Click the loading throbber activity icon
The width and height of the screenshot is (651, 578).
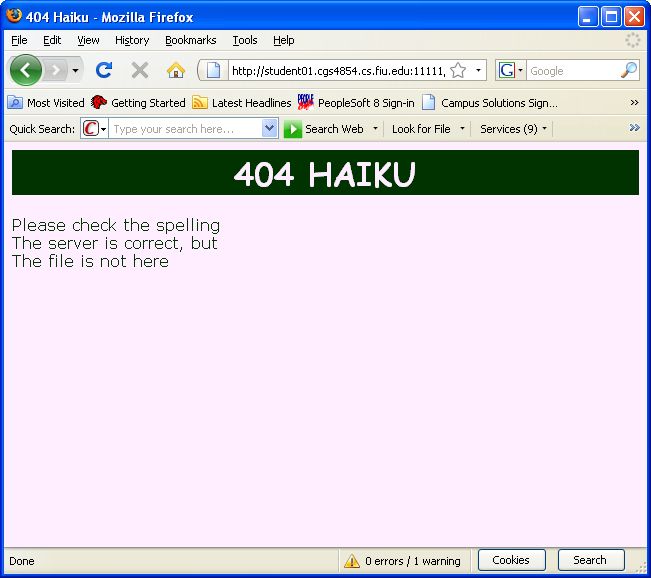[633, 40]
